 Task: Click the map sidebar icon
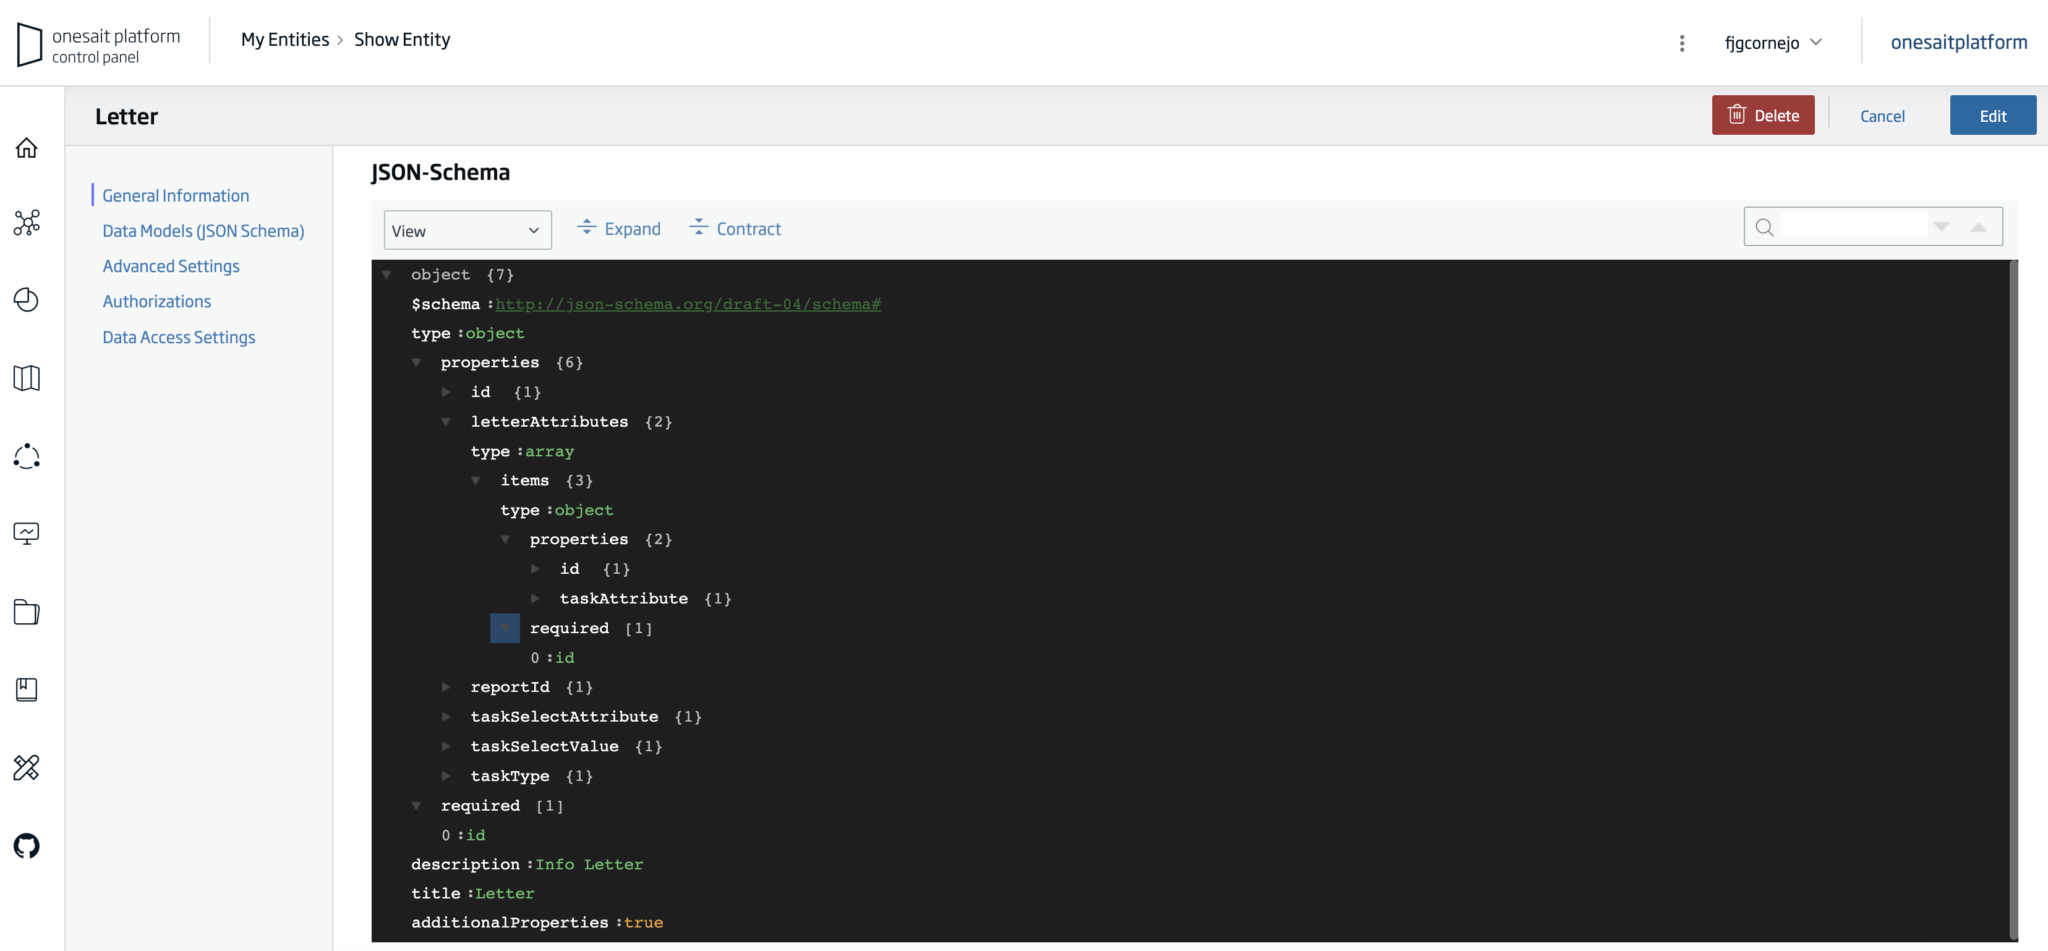(x=27, y=378)
